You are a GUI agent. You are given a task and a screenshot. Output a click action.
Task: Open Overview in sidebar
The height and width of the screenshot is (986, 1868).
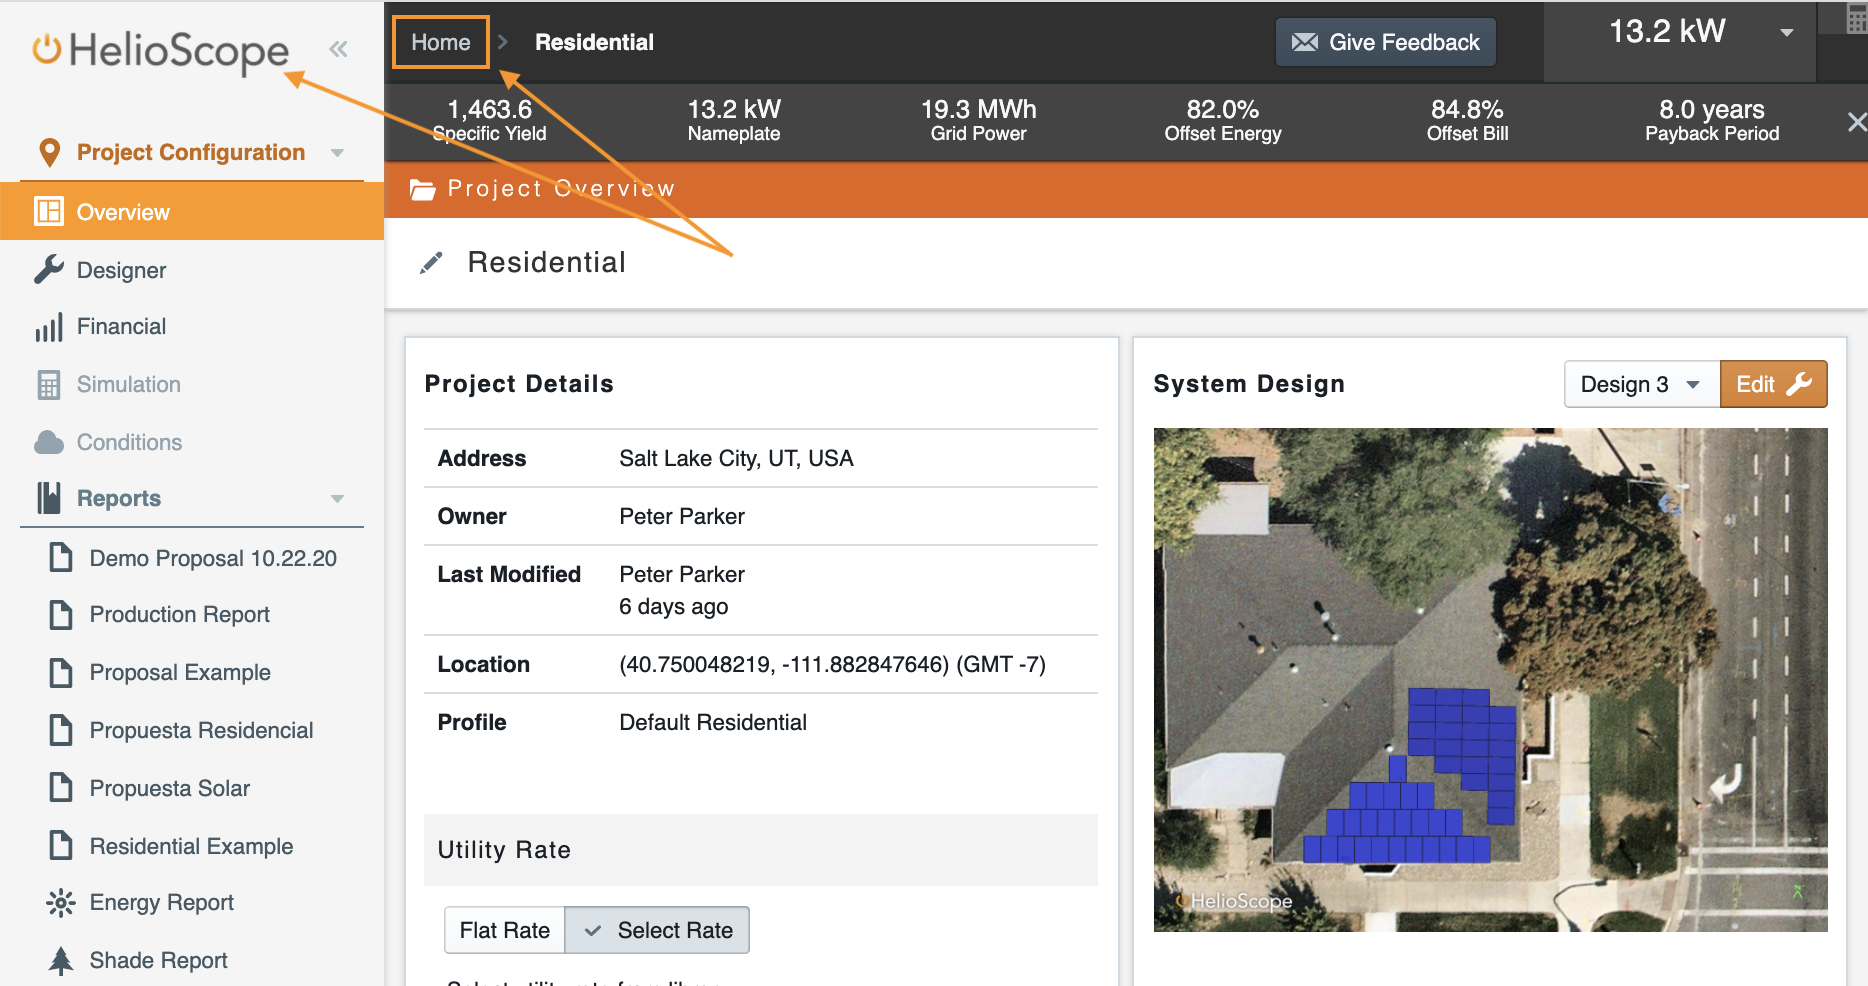click(x=192, y=211)
